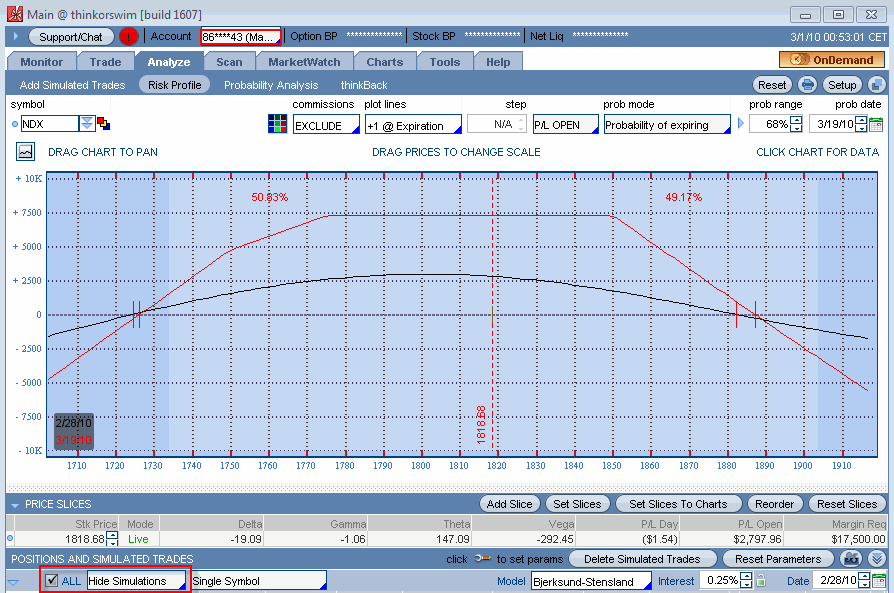Screen dimensions: 894x593
Task: Click the red alert icon beside Support/Chat
Action: [x=128, y=37]
